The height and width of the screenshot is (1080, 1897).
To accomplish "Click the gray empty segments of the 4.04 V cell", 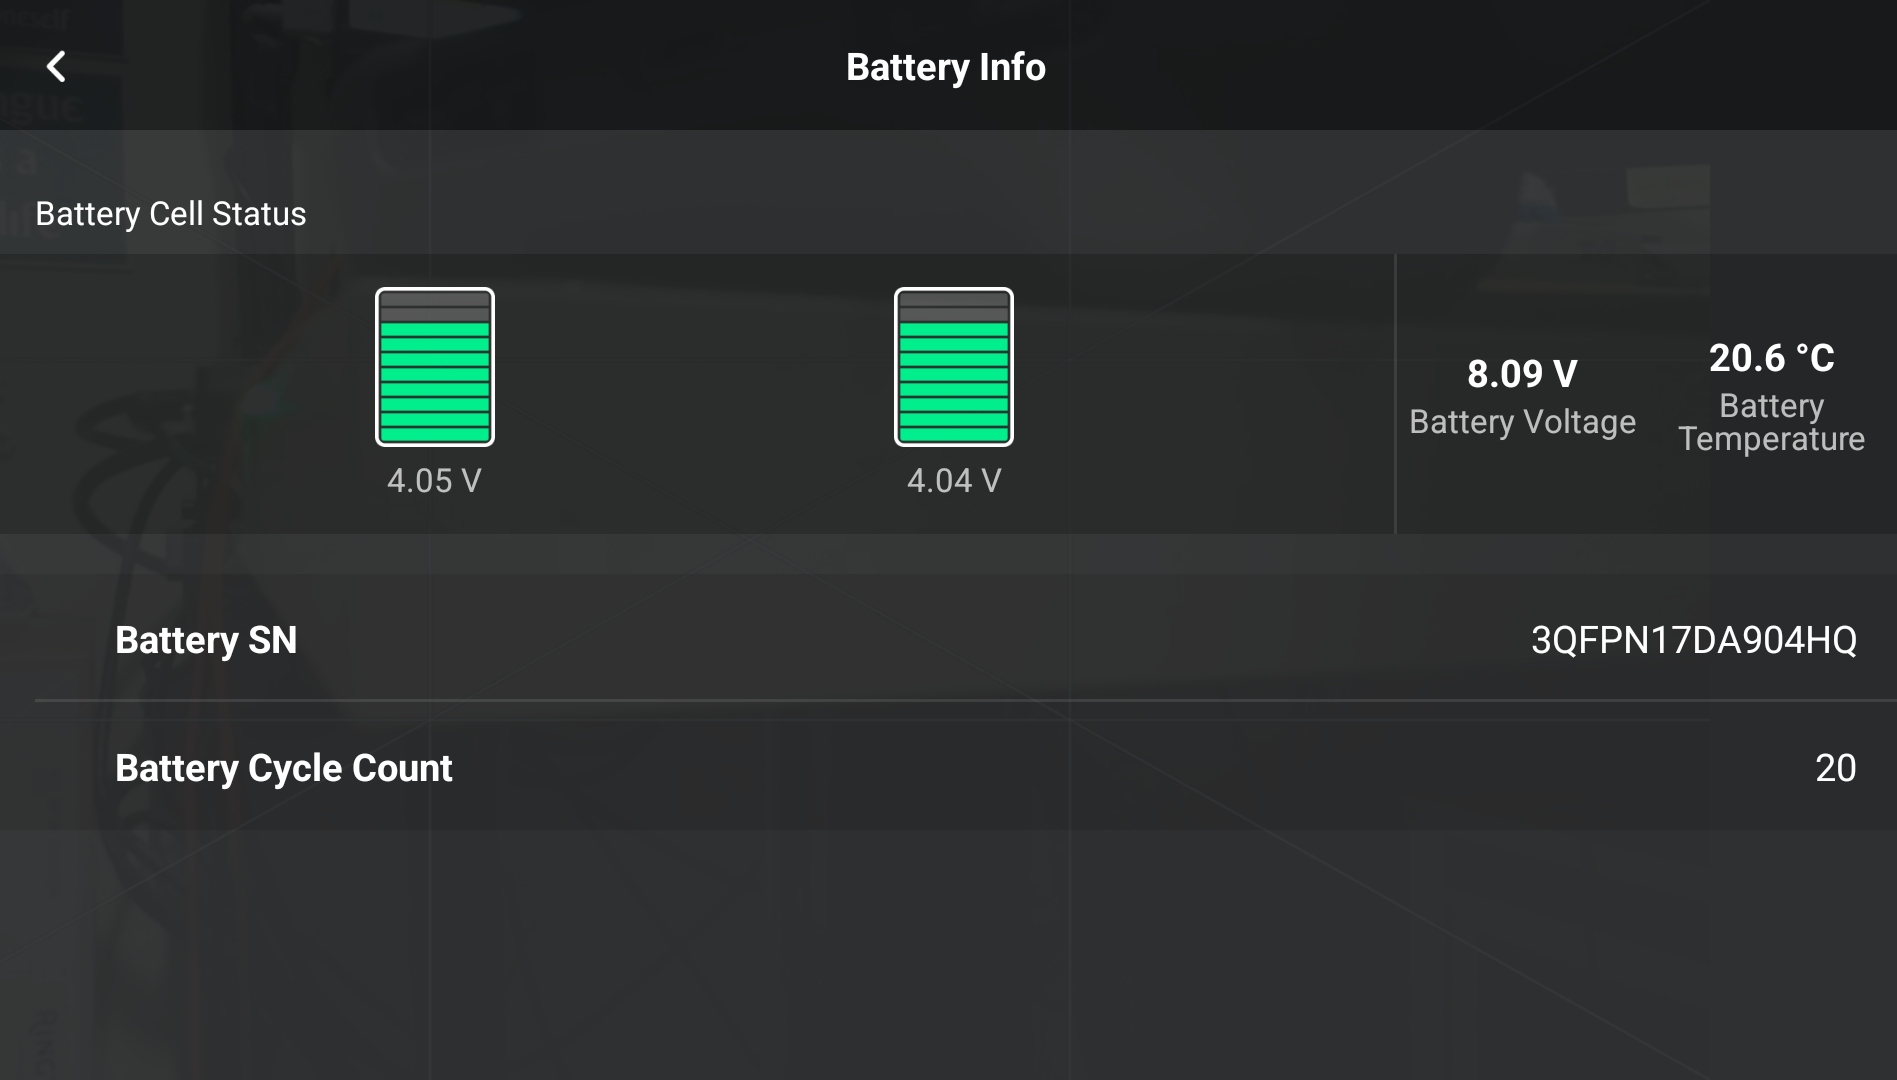I will pos(953,306).
